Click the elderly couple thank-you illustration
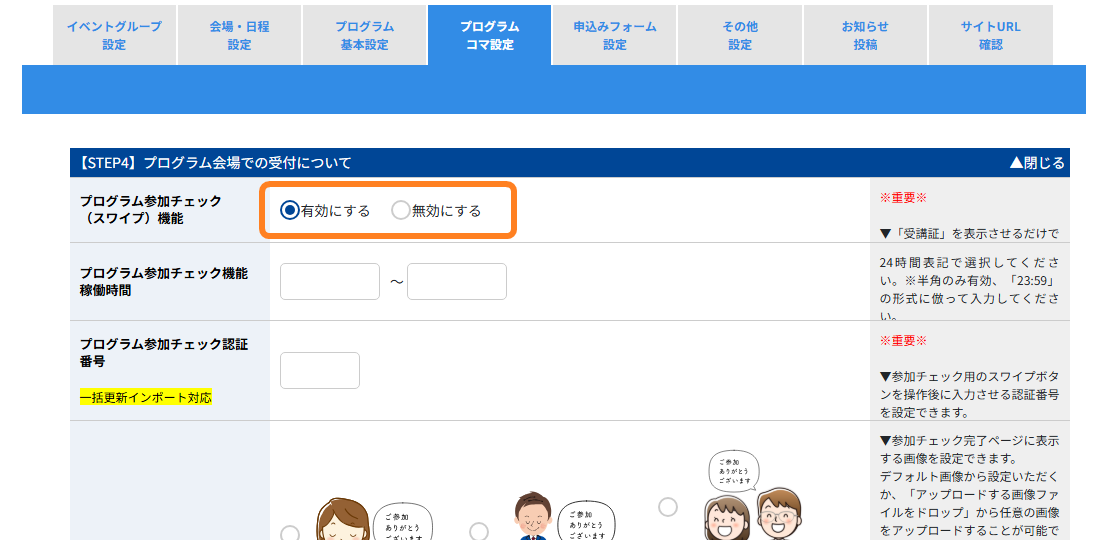1103x559 pixels. (755, 495)
